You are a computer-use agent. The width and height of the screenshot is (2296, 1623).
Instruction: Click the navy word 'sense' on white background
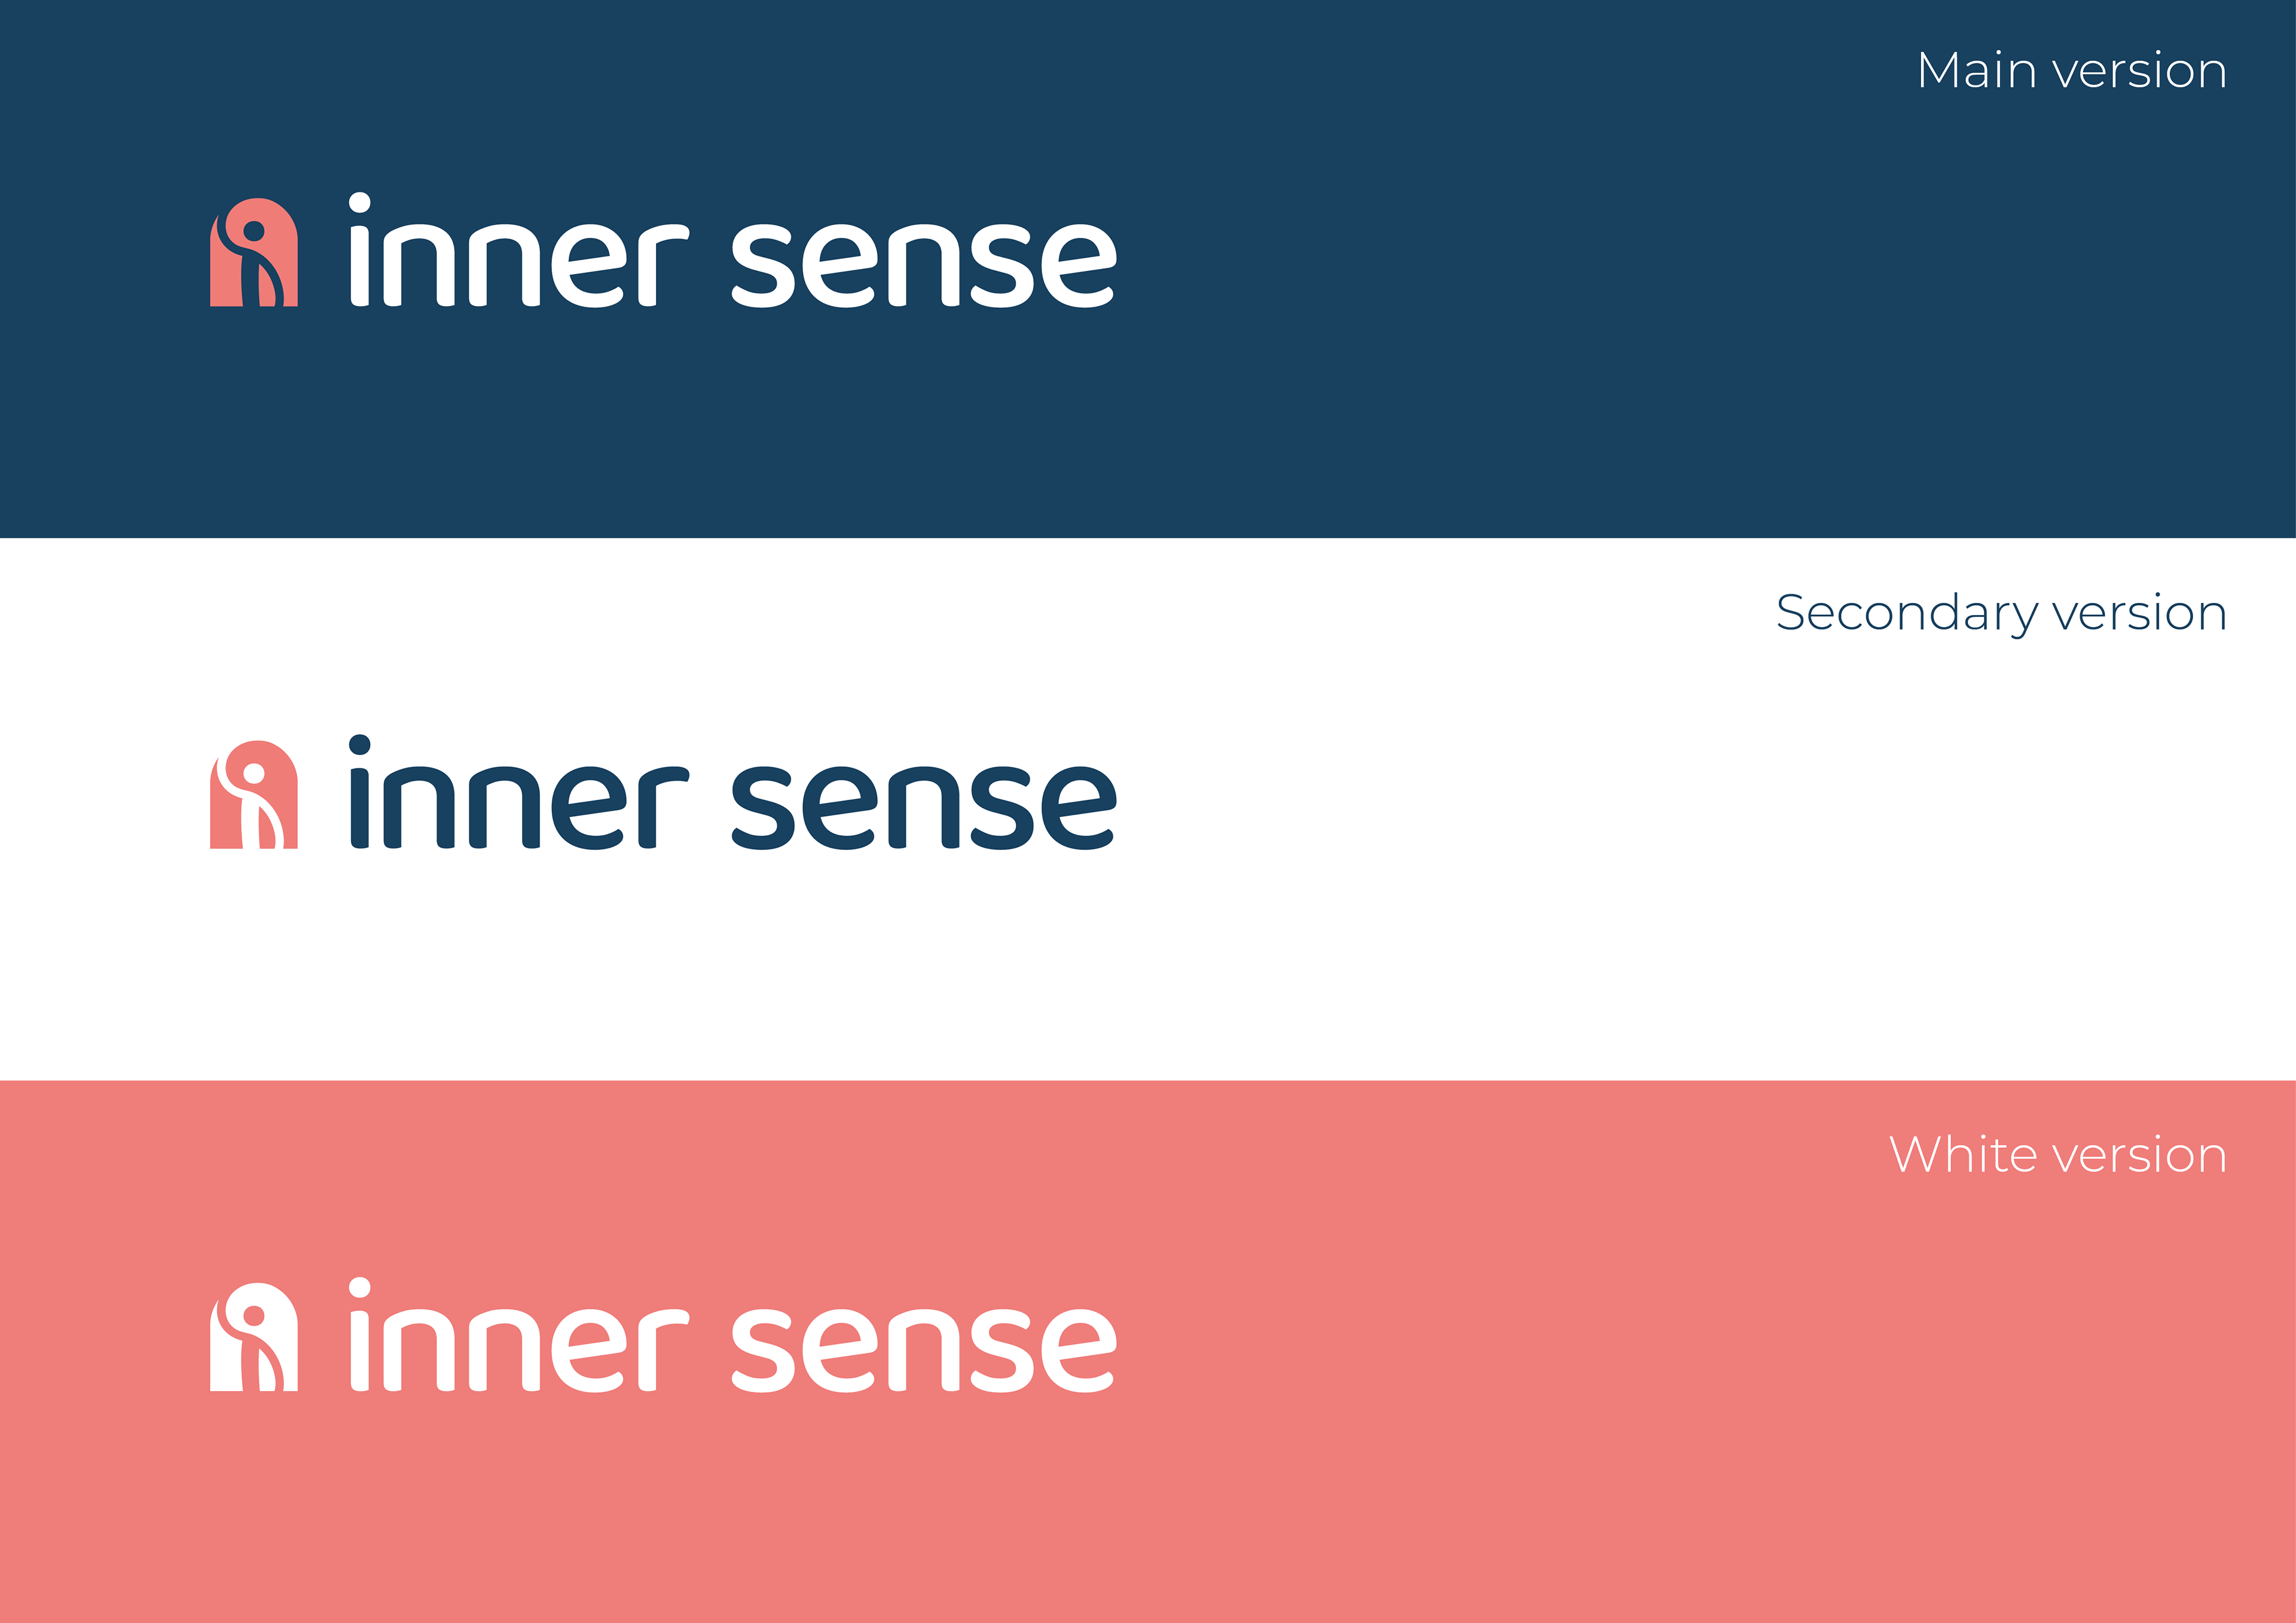[924, 807]
